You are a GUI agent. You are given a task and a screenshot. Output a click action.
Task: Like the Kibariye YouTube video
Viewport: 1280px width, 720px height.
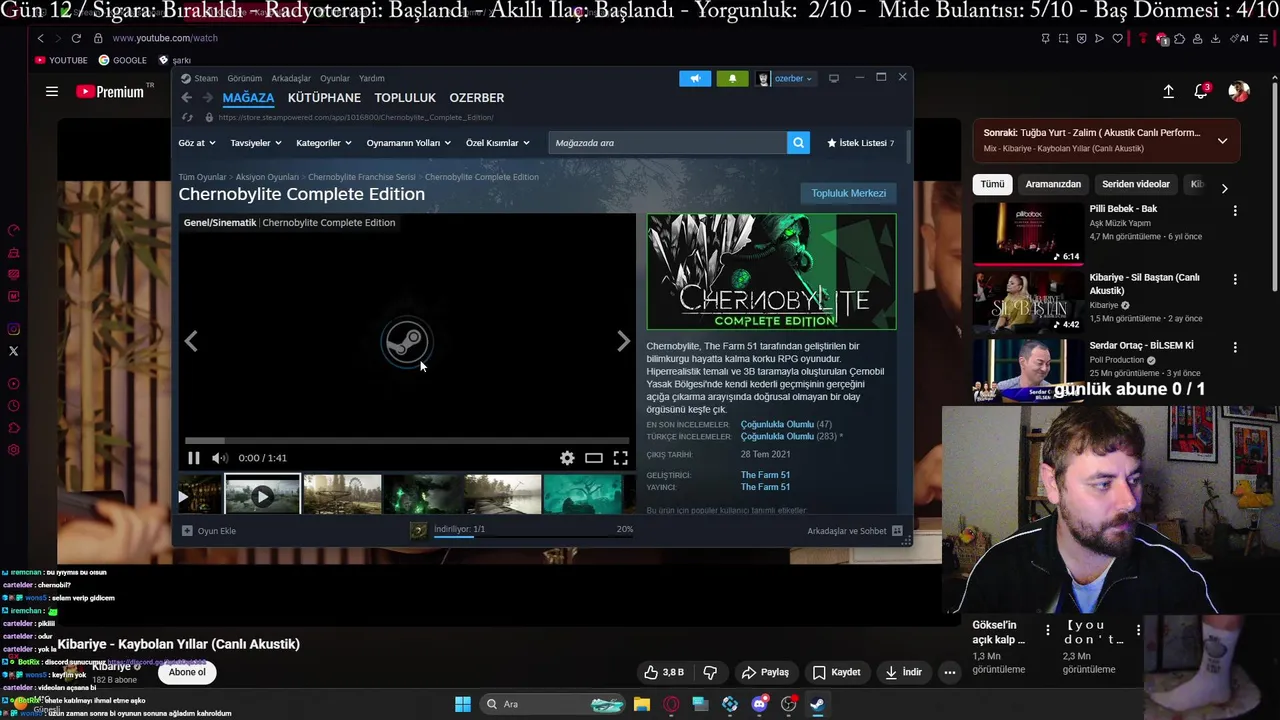click(x=664, y=672)
